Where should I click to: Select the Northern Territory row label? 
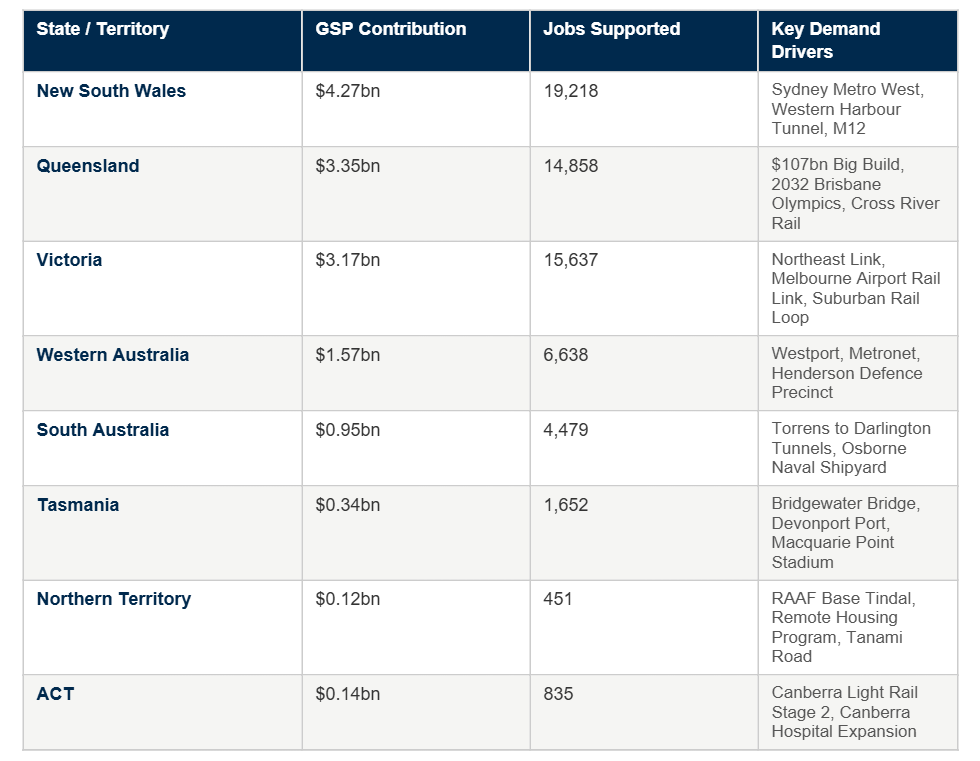(114, 599)
